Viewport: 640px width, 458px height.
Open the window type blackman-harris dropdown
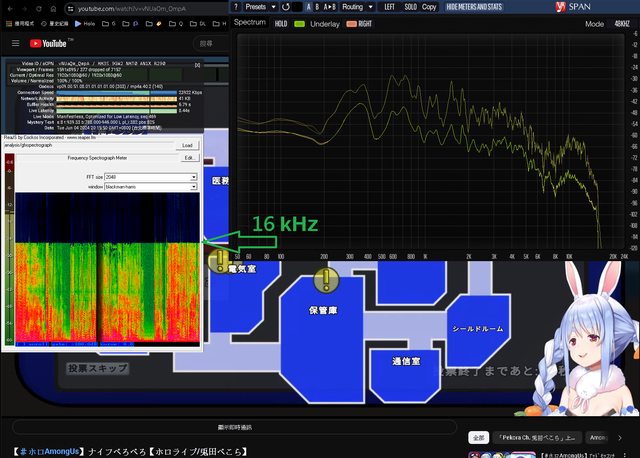[151, 187]
